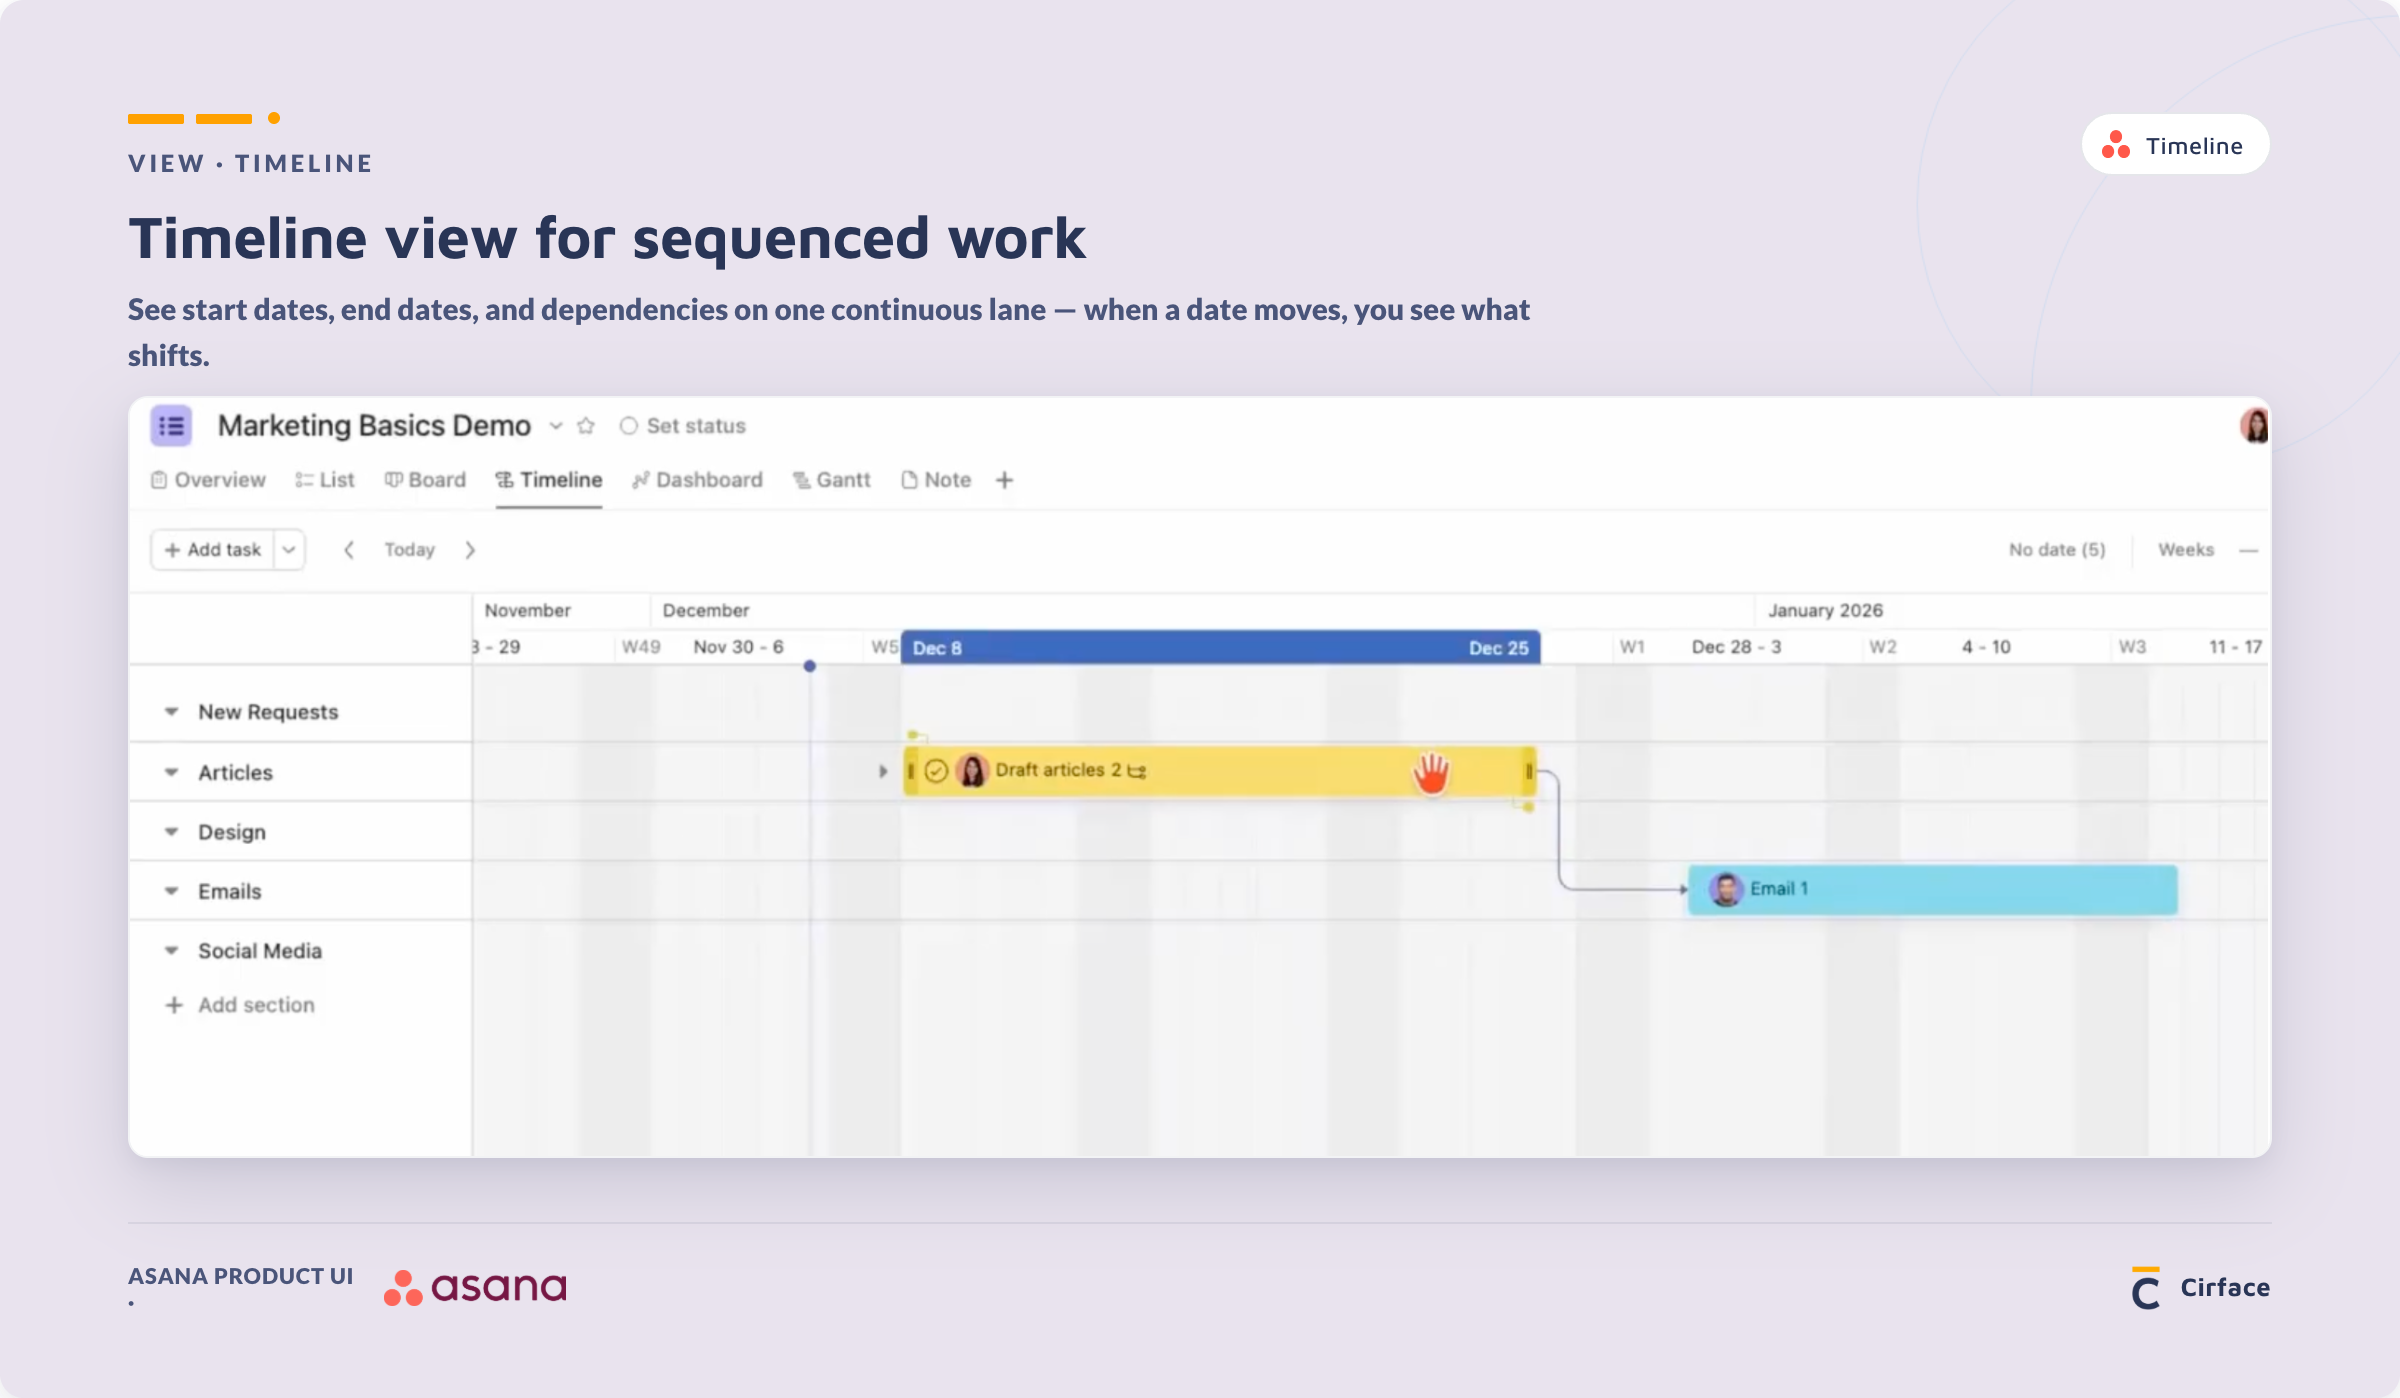The height and width of the screenshot is (1398, 2400).
Task: Collapse the Social Media section
Action: click(172, 951)
